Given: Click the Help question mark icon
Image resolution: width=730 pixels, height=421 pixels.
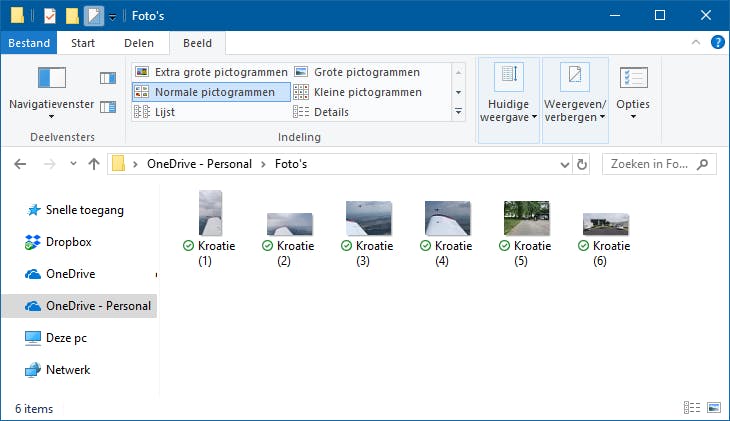Looking at the screenshot, I should [x=717, y=42].
